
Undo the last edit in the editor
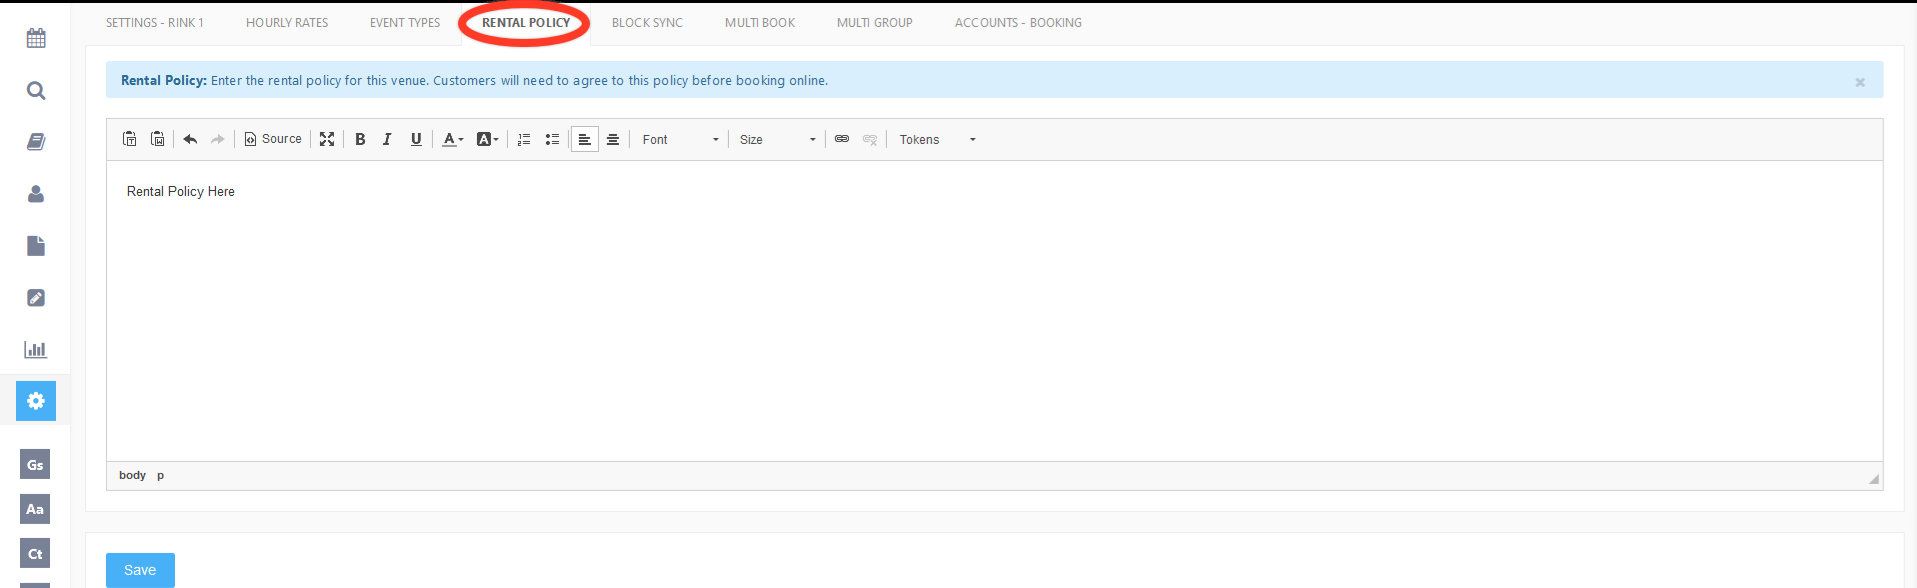[190, 139]
